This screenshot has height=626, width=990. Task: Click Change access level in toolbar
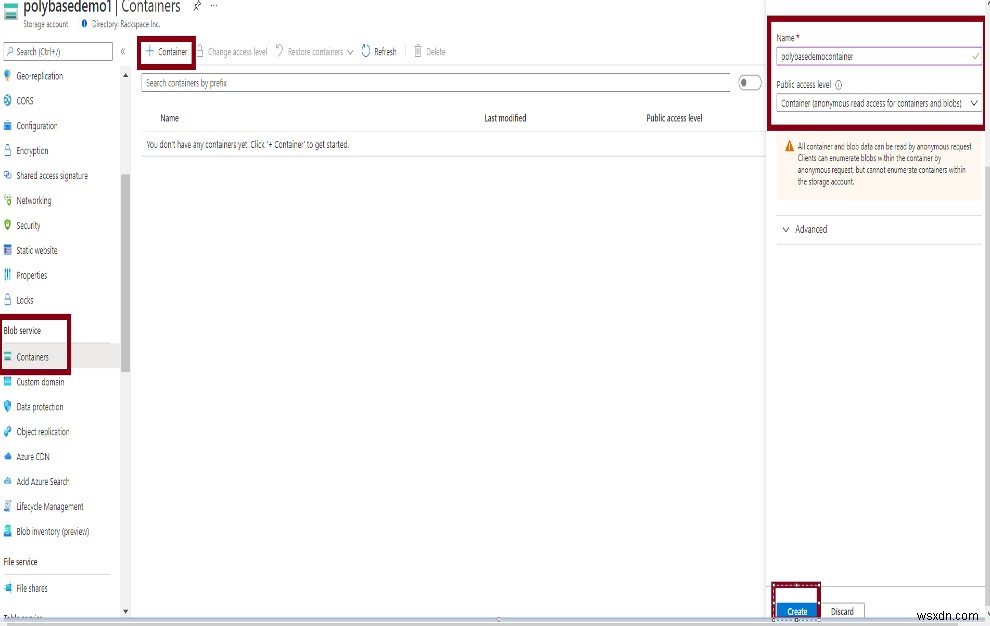click(232, 52)
